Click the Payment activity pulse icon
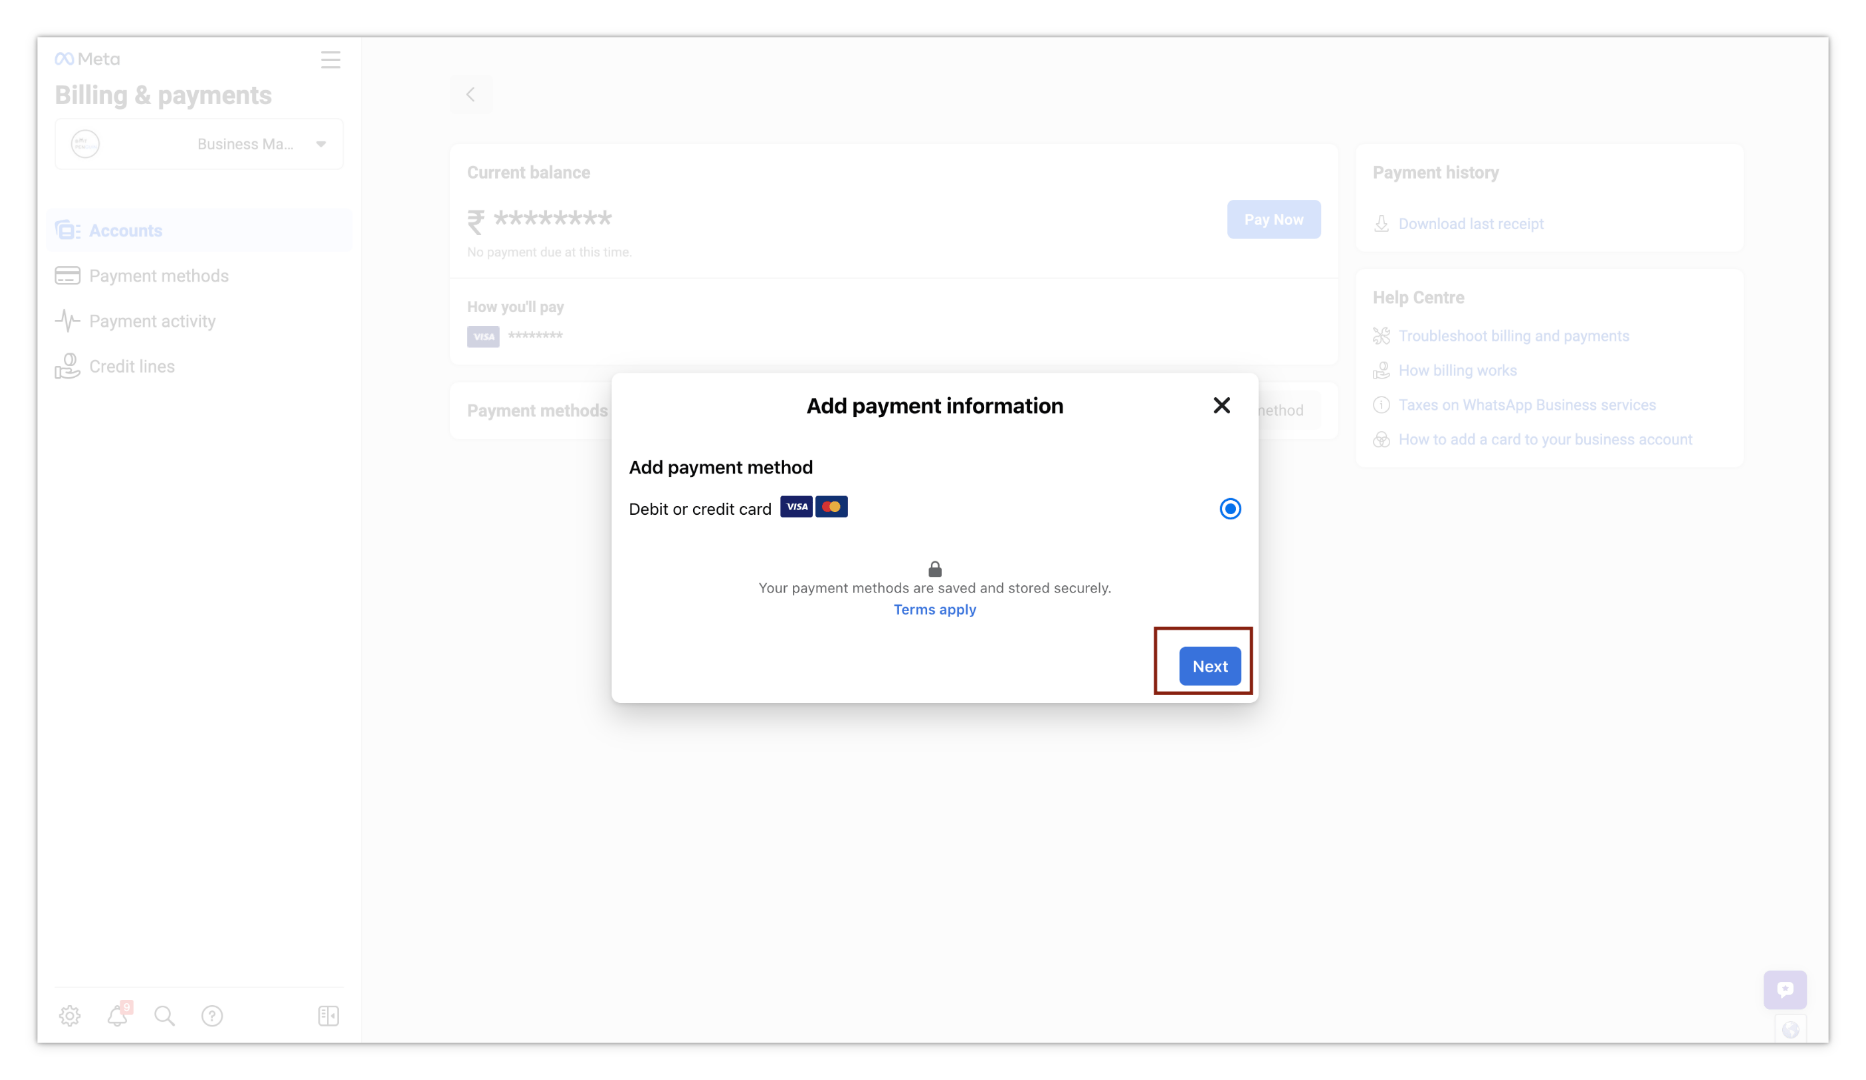Screen dimensions: 1866x1080 tap(67, 321)
